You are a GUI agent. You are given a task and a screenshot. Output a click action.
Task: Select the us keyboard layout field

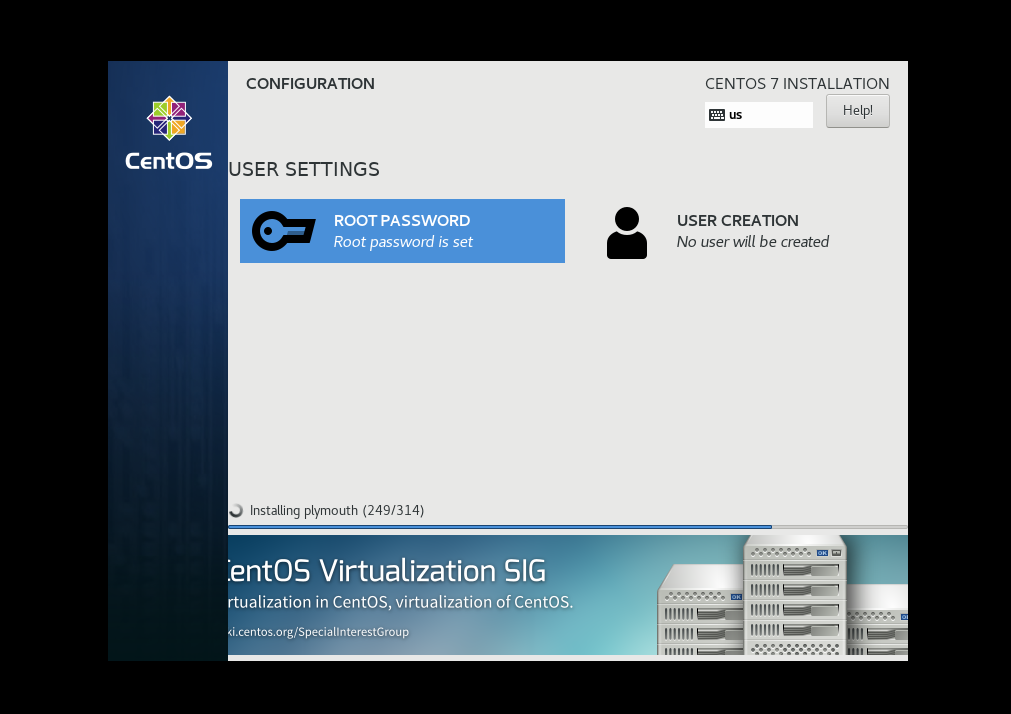click(x=758, y=115)
